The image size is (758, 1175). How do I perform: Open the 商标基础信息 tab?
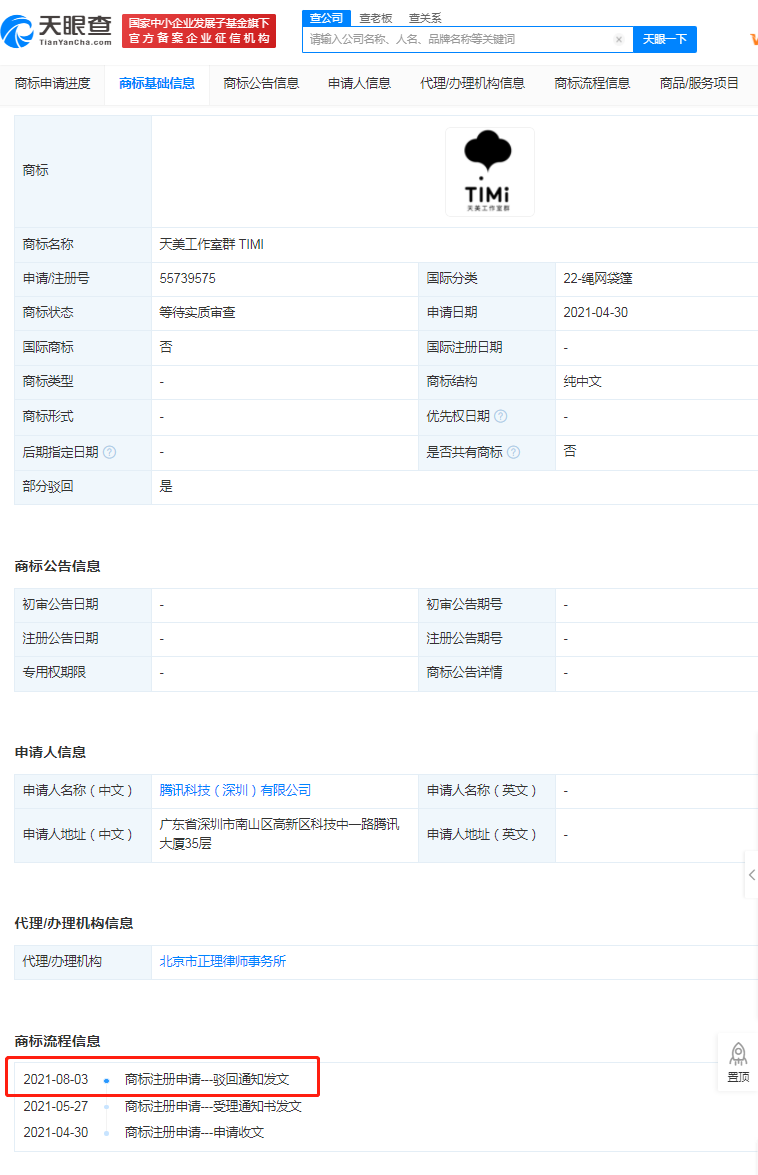tap(157, 83)
